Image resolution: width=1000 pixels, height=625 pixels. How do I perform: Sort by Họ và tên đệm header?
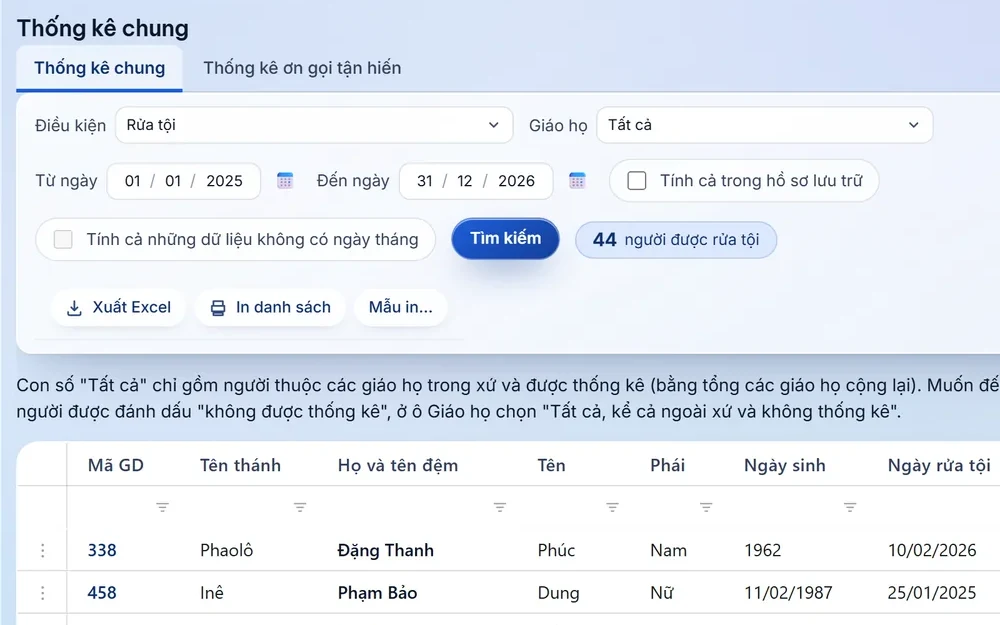[398, 466]
